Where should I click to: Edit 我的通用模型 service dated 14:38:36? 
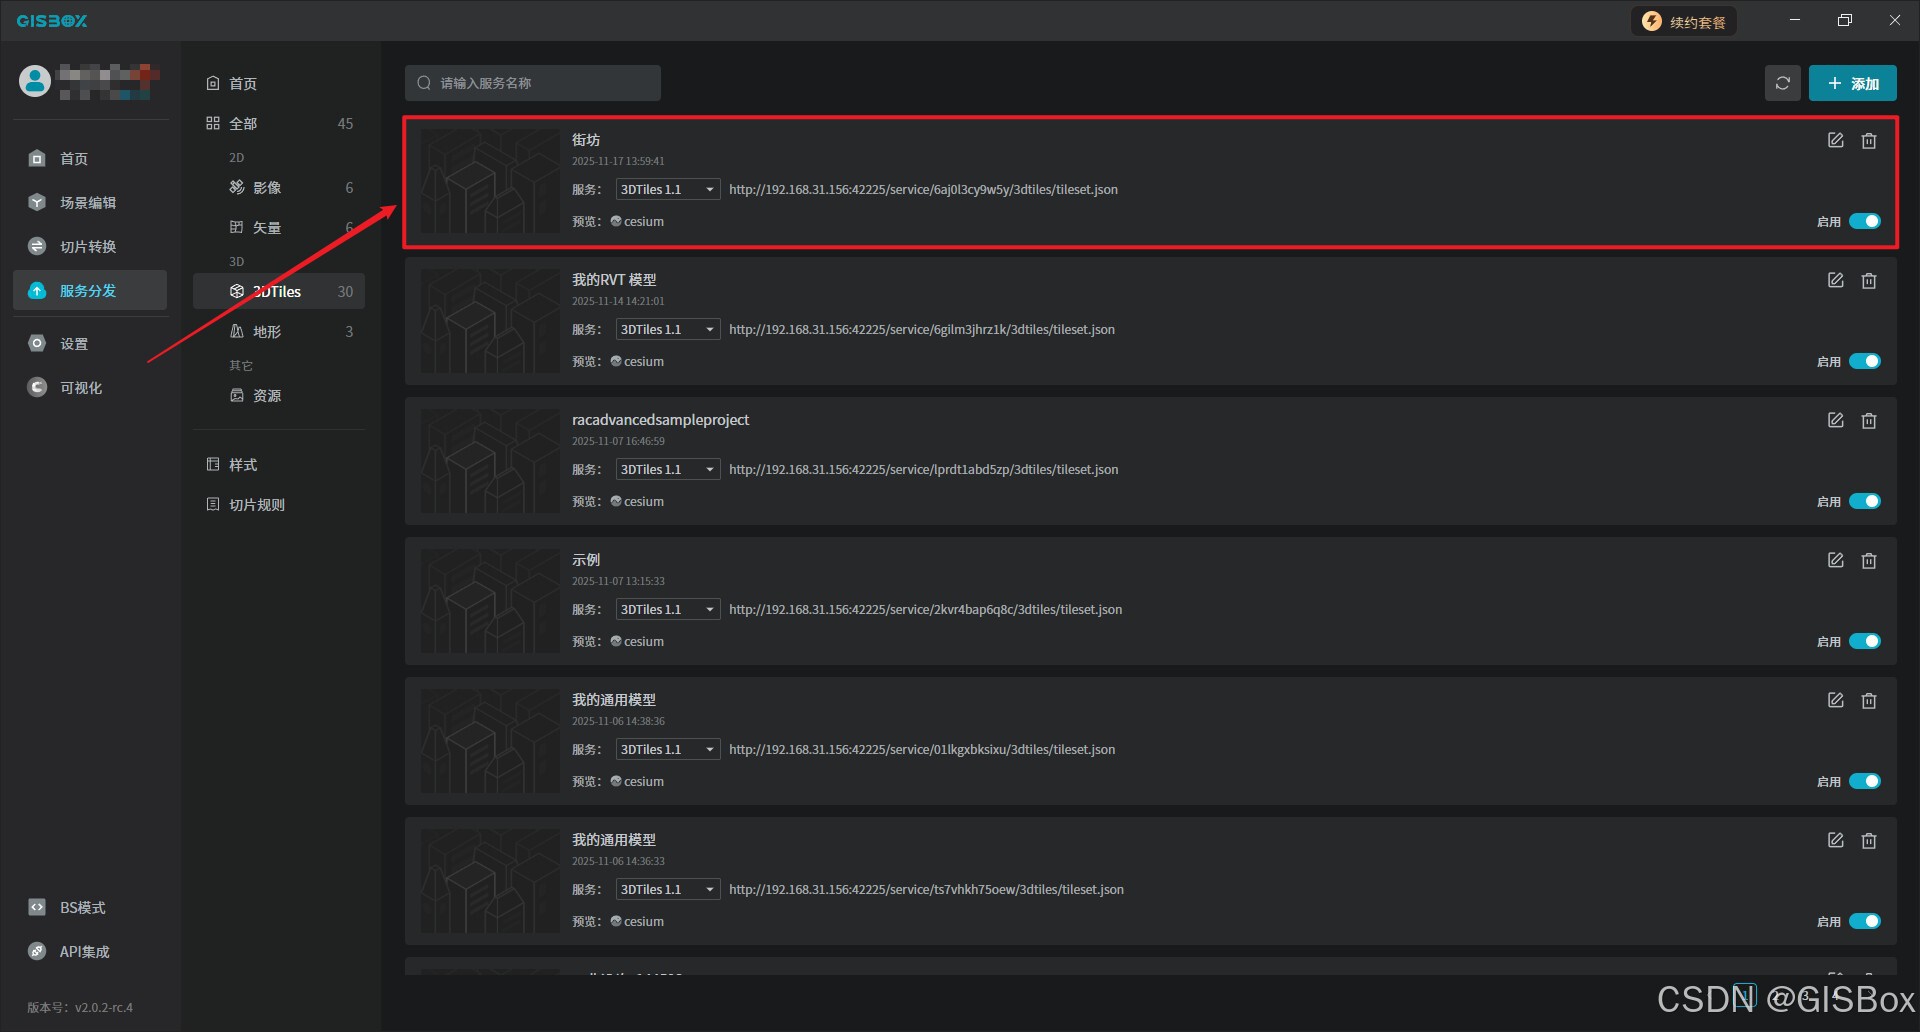(1835, 701)
